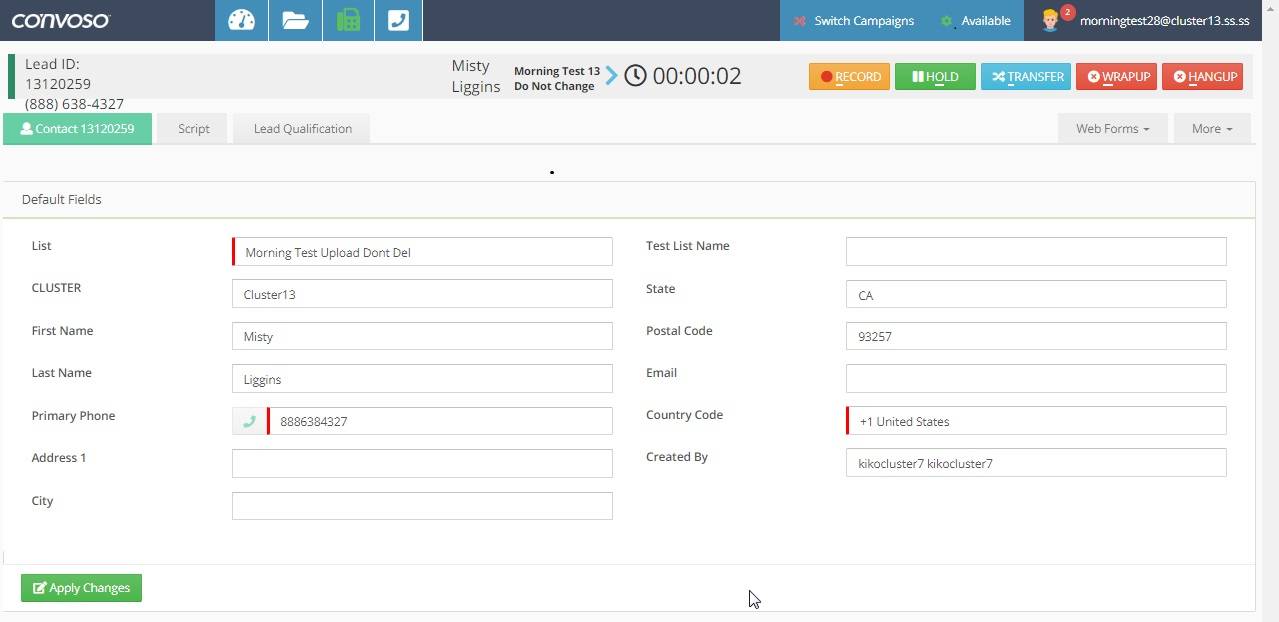The image size is (1279, 622).
Task: Switch to the Script tab
Action: click(x=192, y=128)
